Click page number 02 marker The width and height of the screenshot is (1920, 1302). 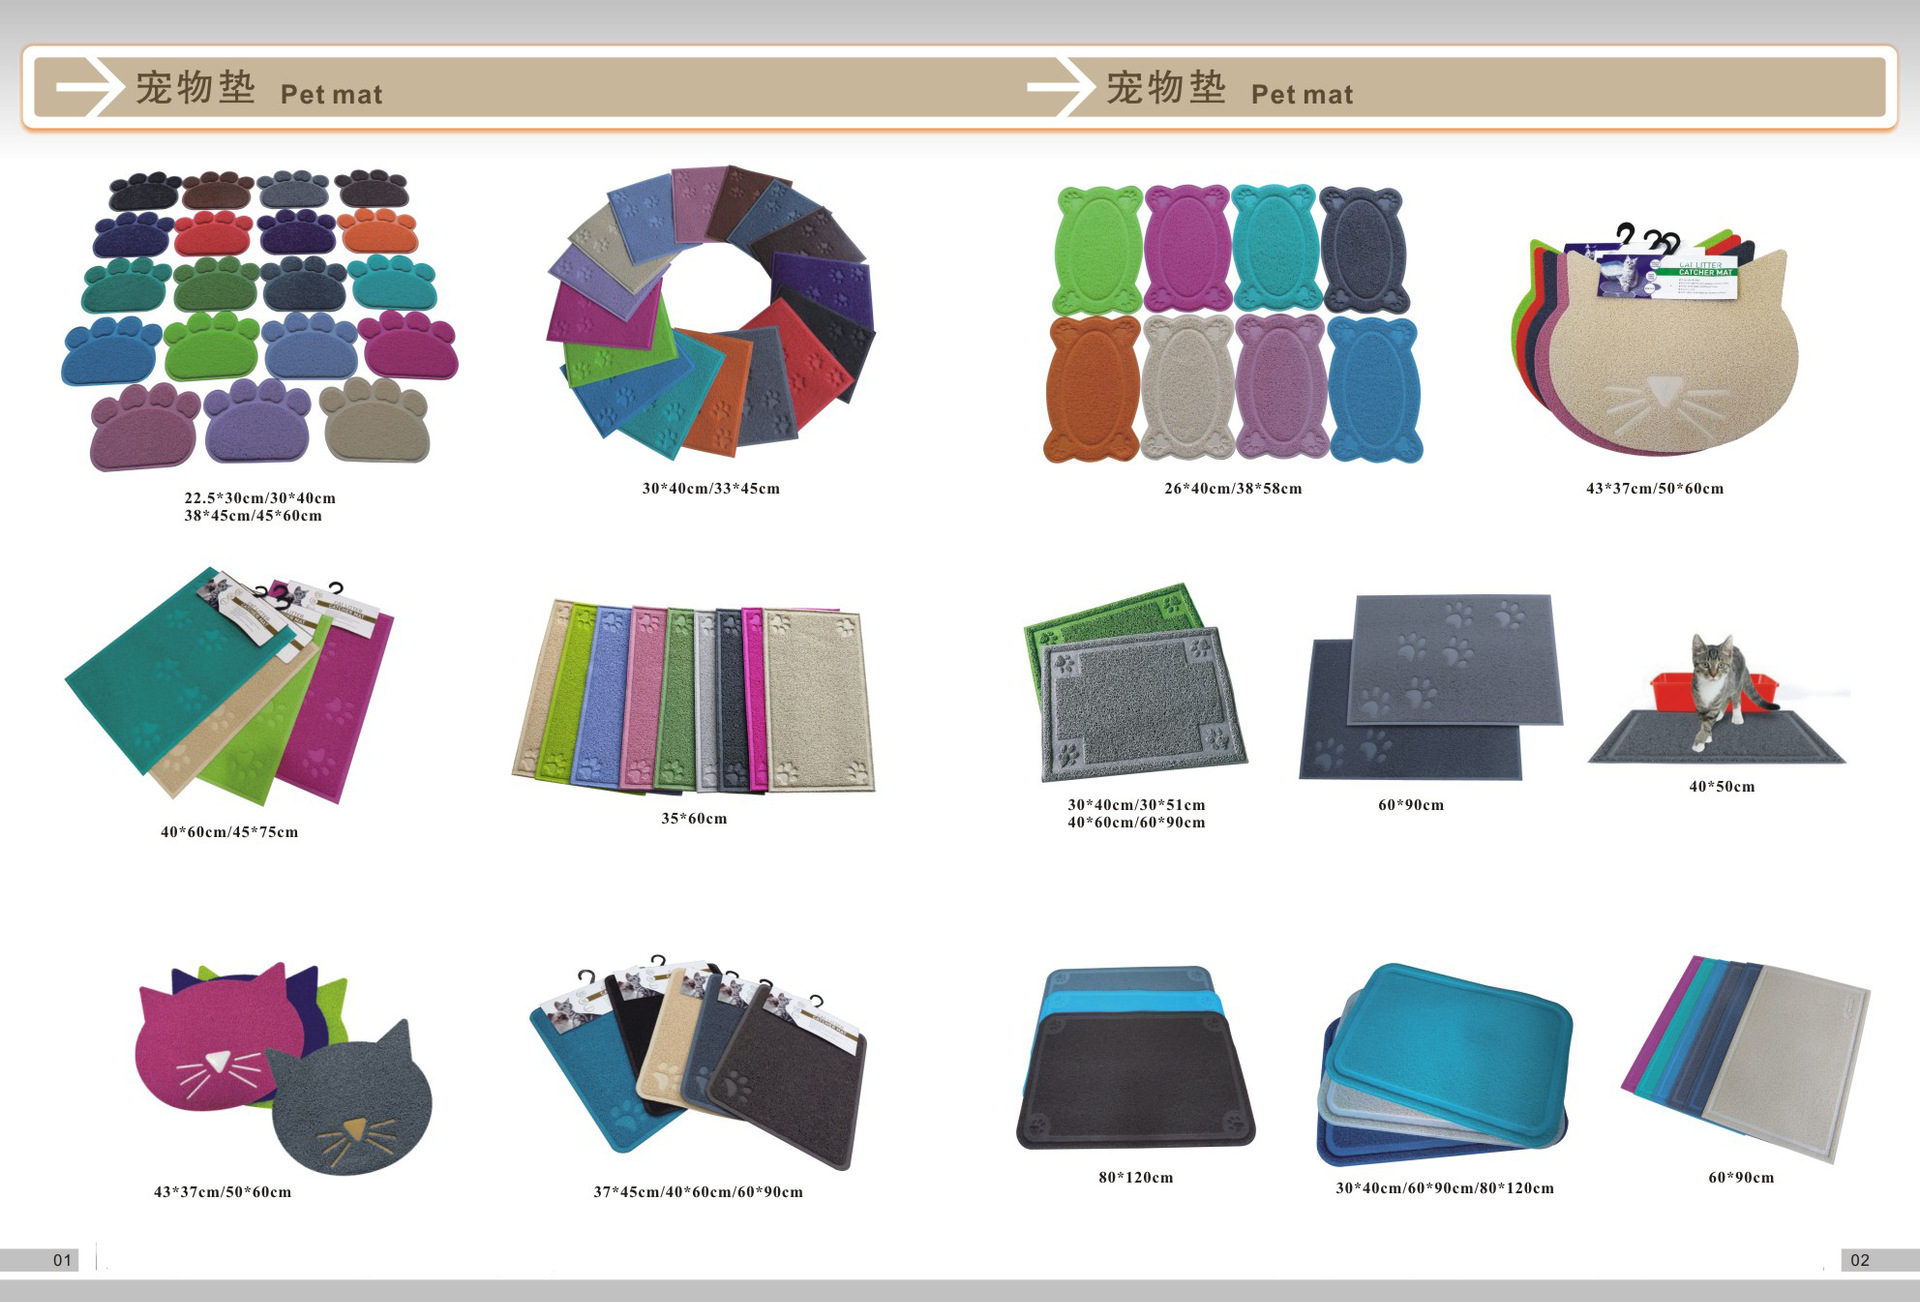tap(1859, 1260)
